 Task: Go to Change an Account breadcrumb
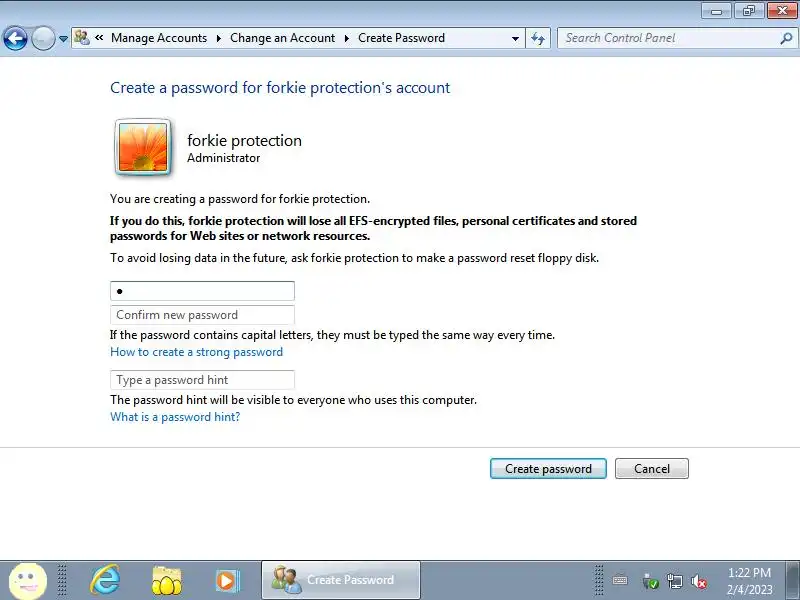[x=282, y=38]
